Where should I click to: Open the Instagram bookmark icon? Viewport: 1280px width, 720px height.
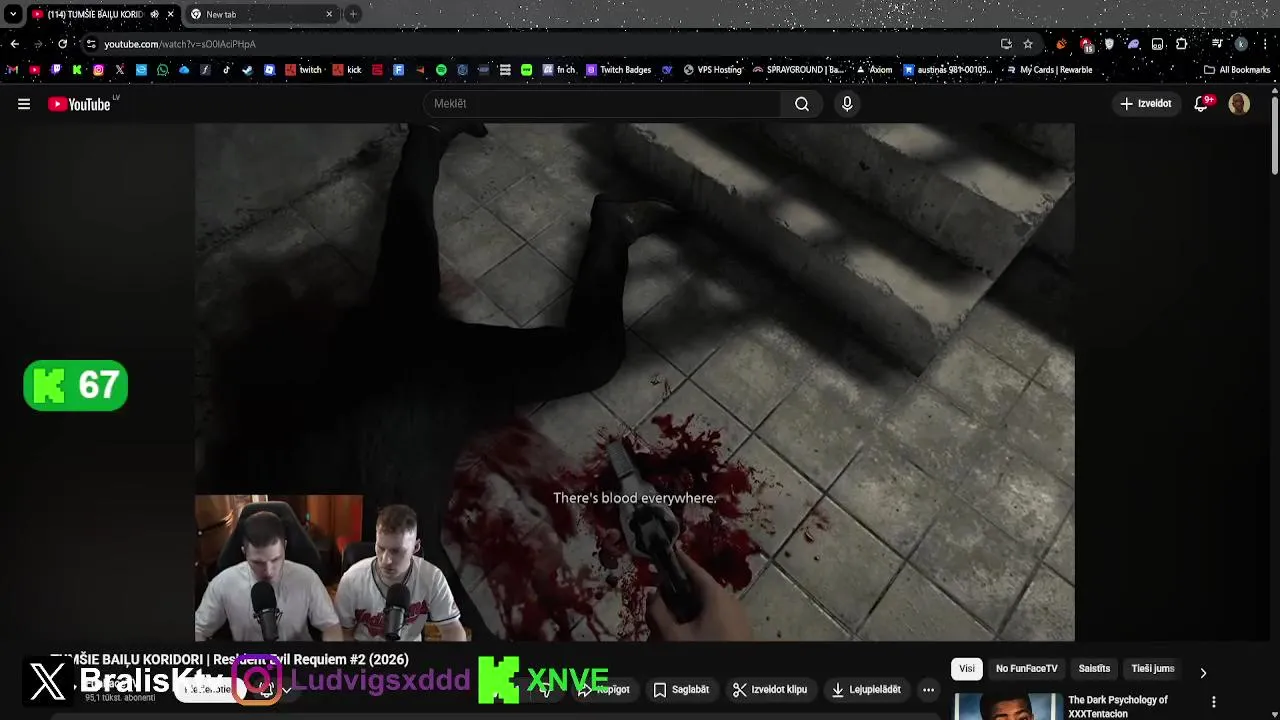[x=98, y=70]
